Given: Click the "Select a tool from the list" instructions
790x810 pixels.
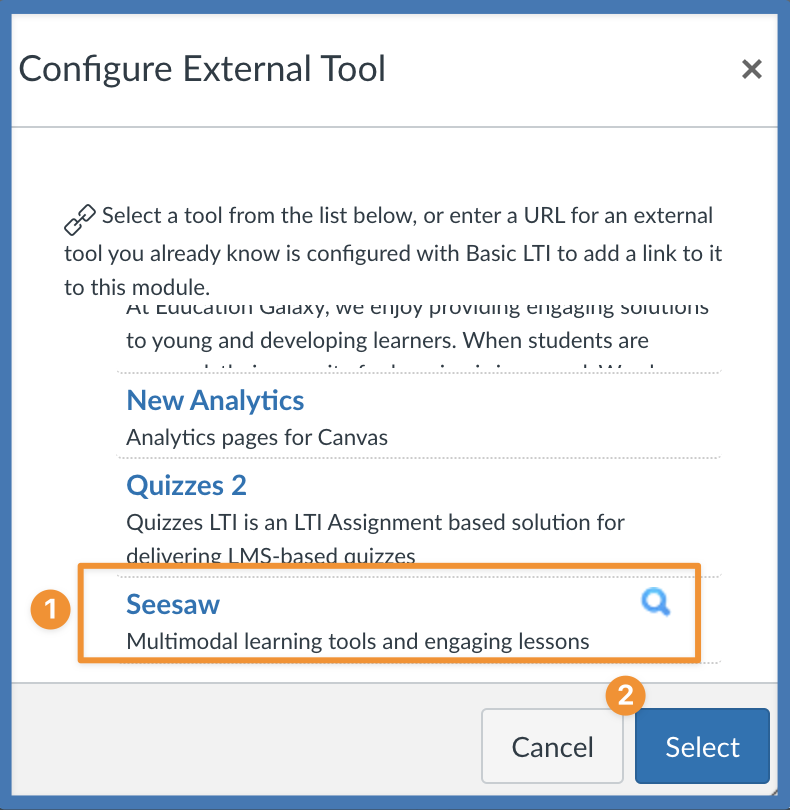Looking at the screenshot, I should tap(407, 215).
